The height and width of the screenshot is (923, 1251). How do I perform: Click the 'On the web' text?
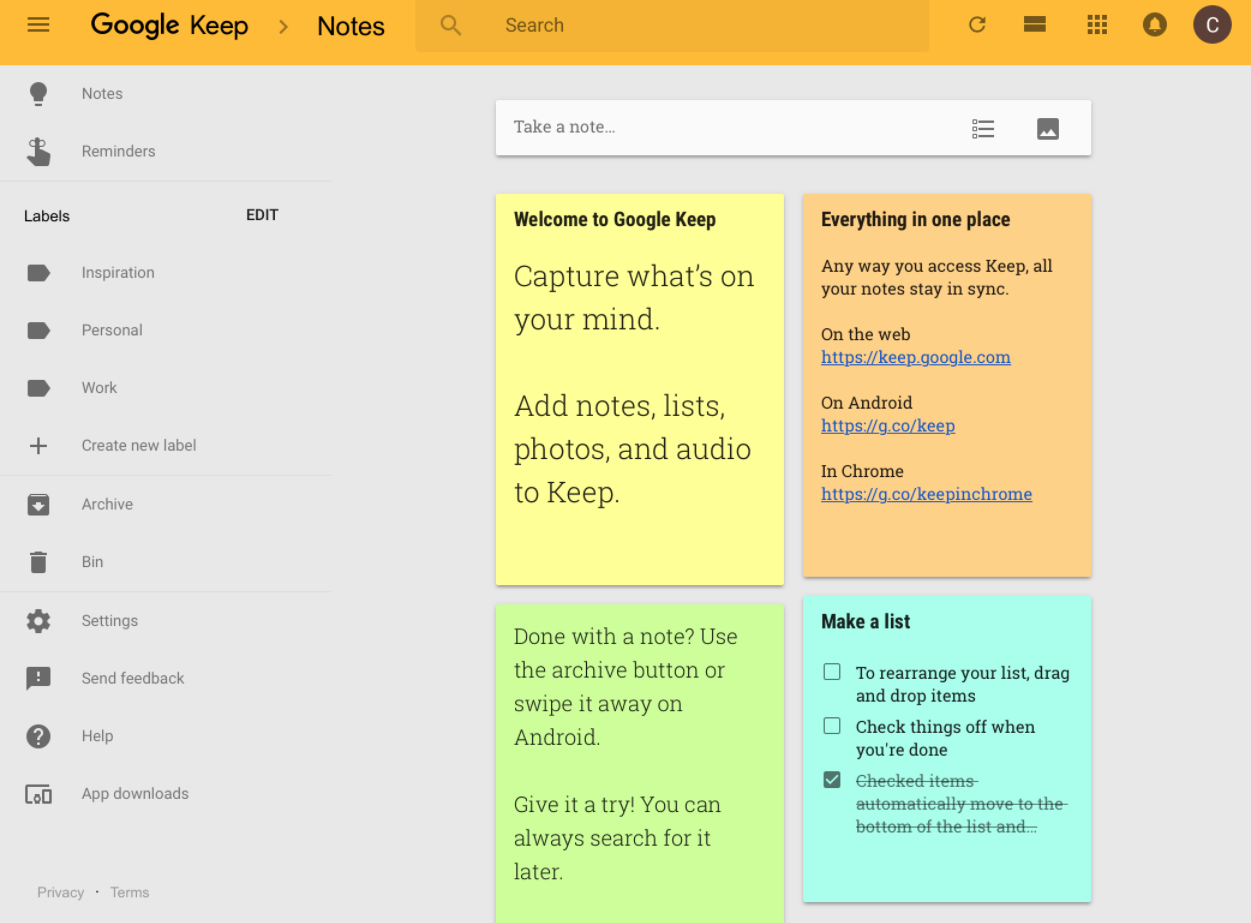click(x=865, y=335)
